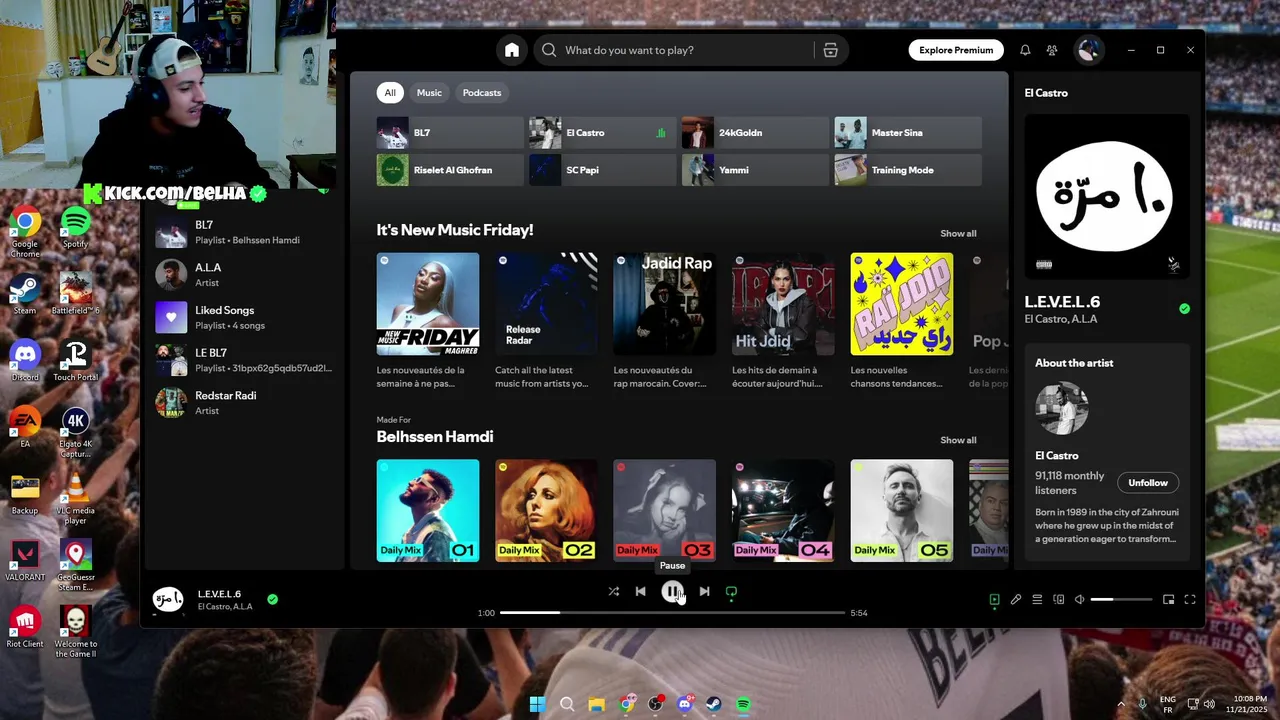Image resolution: width=1280 pixels, height=720 pixels.
Task: Click the search field What do you want to play
Action: point(688,50)
